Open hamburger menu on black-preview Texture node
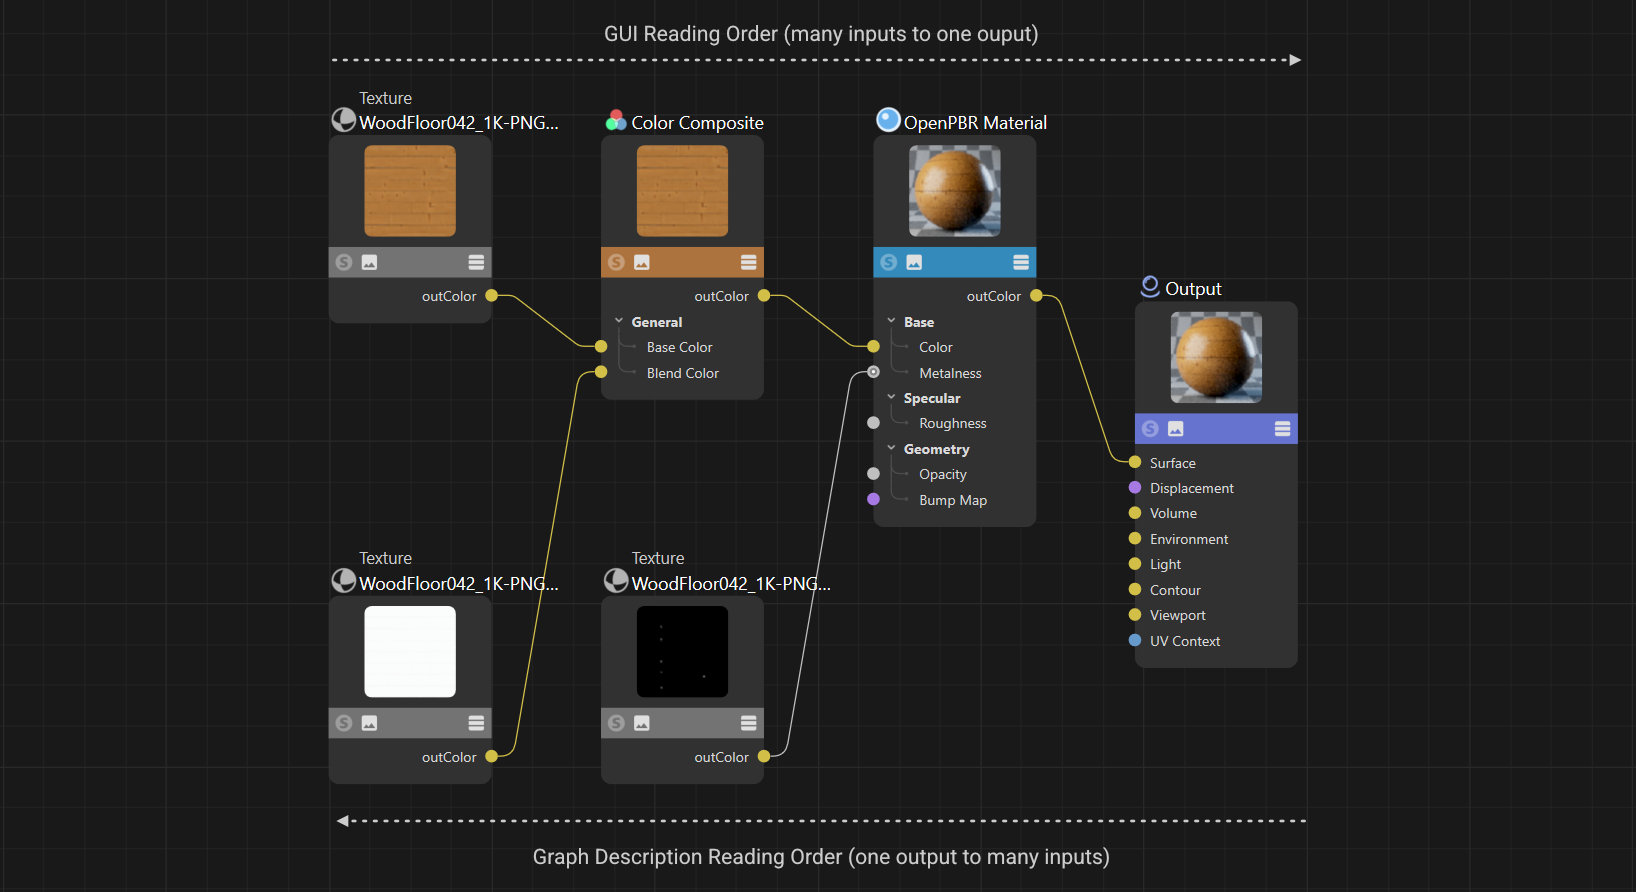This screenshot has width=1636, height=892. [x=748, y=723]
